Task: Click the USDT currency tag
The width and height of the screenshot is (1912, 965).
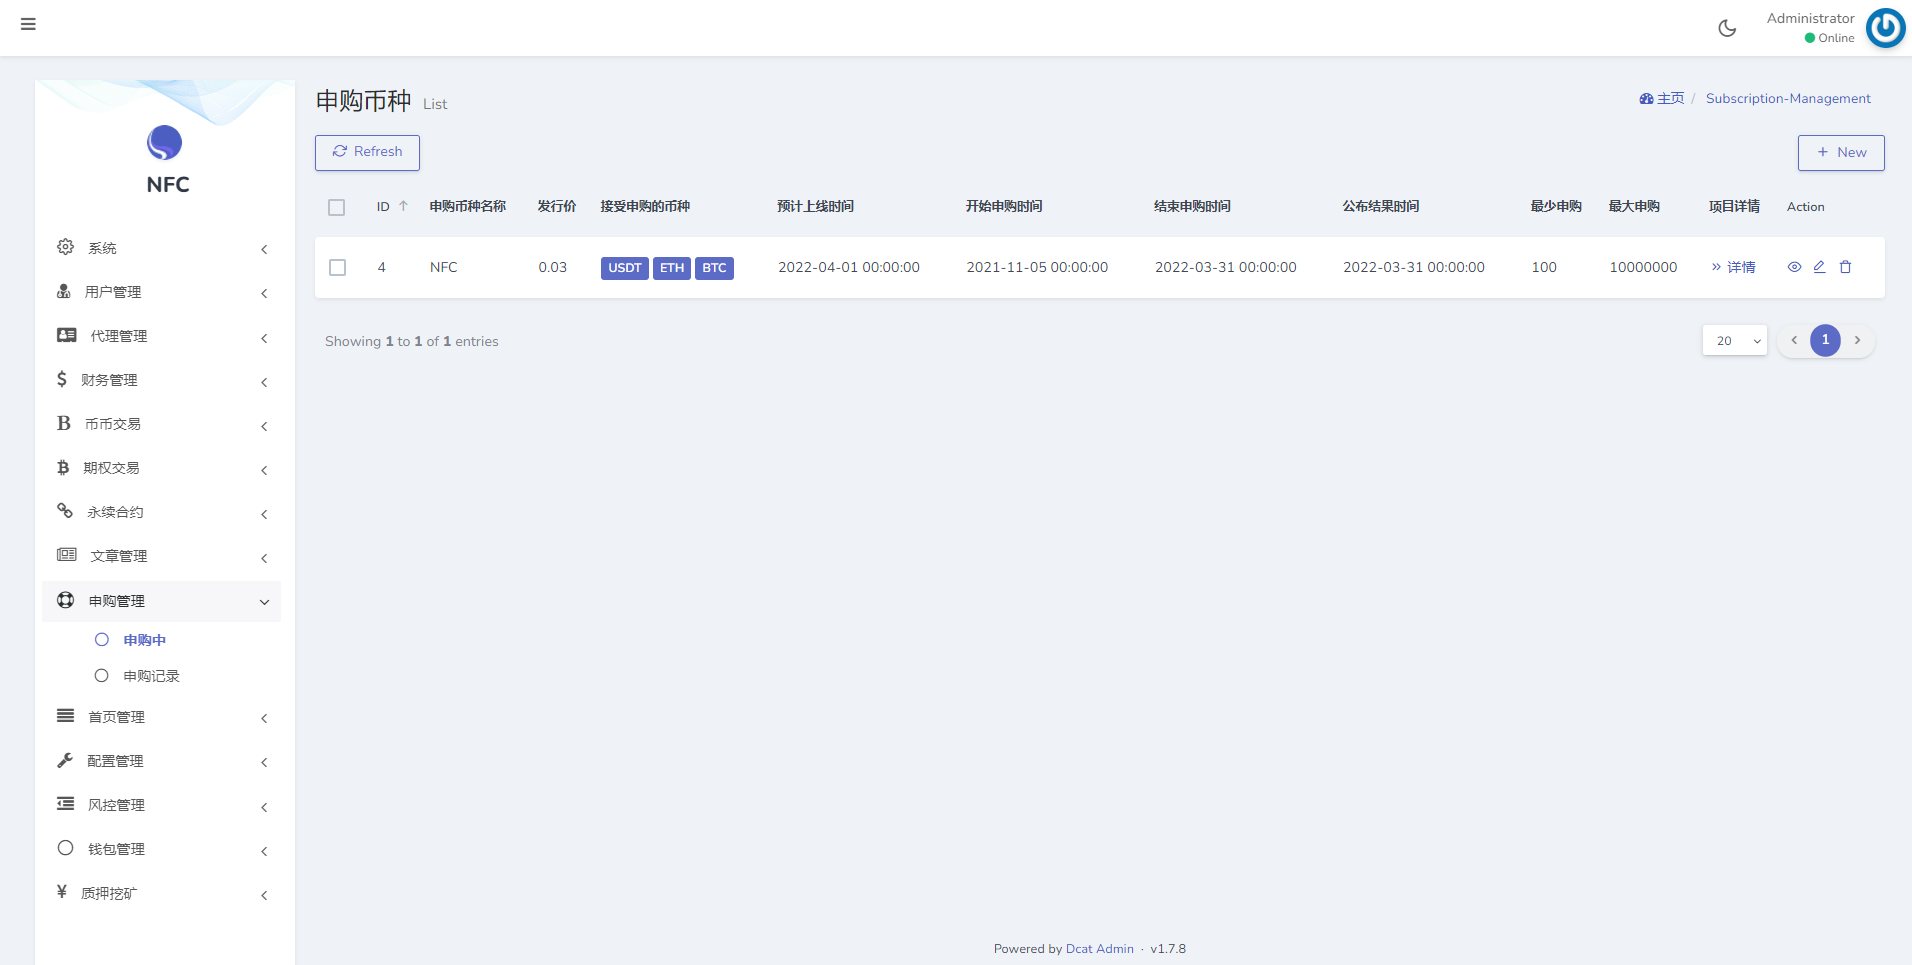Action: pos(624,268)
